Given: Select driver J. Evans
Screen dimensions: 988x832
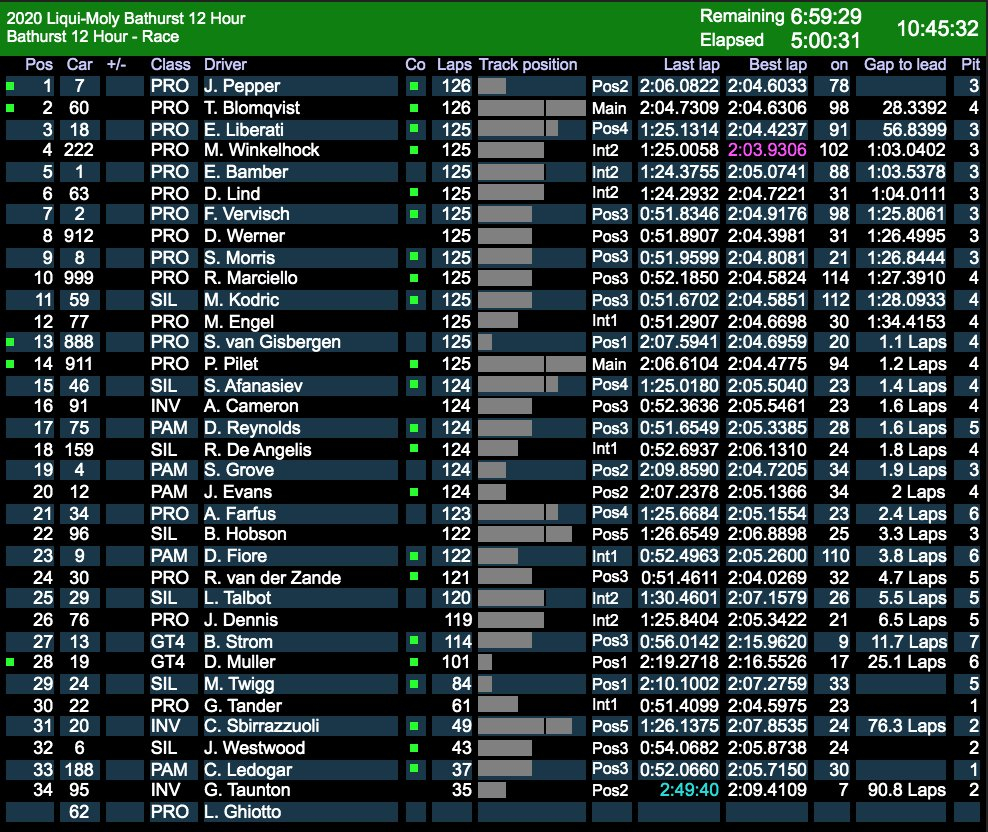Looking at the screenshot, I should (x=238, y=492).
